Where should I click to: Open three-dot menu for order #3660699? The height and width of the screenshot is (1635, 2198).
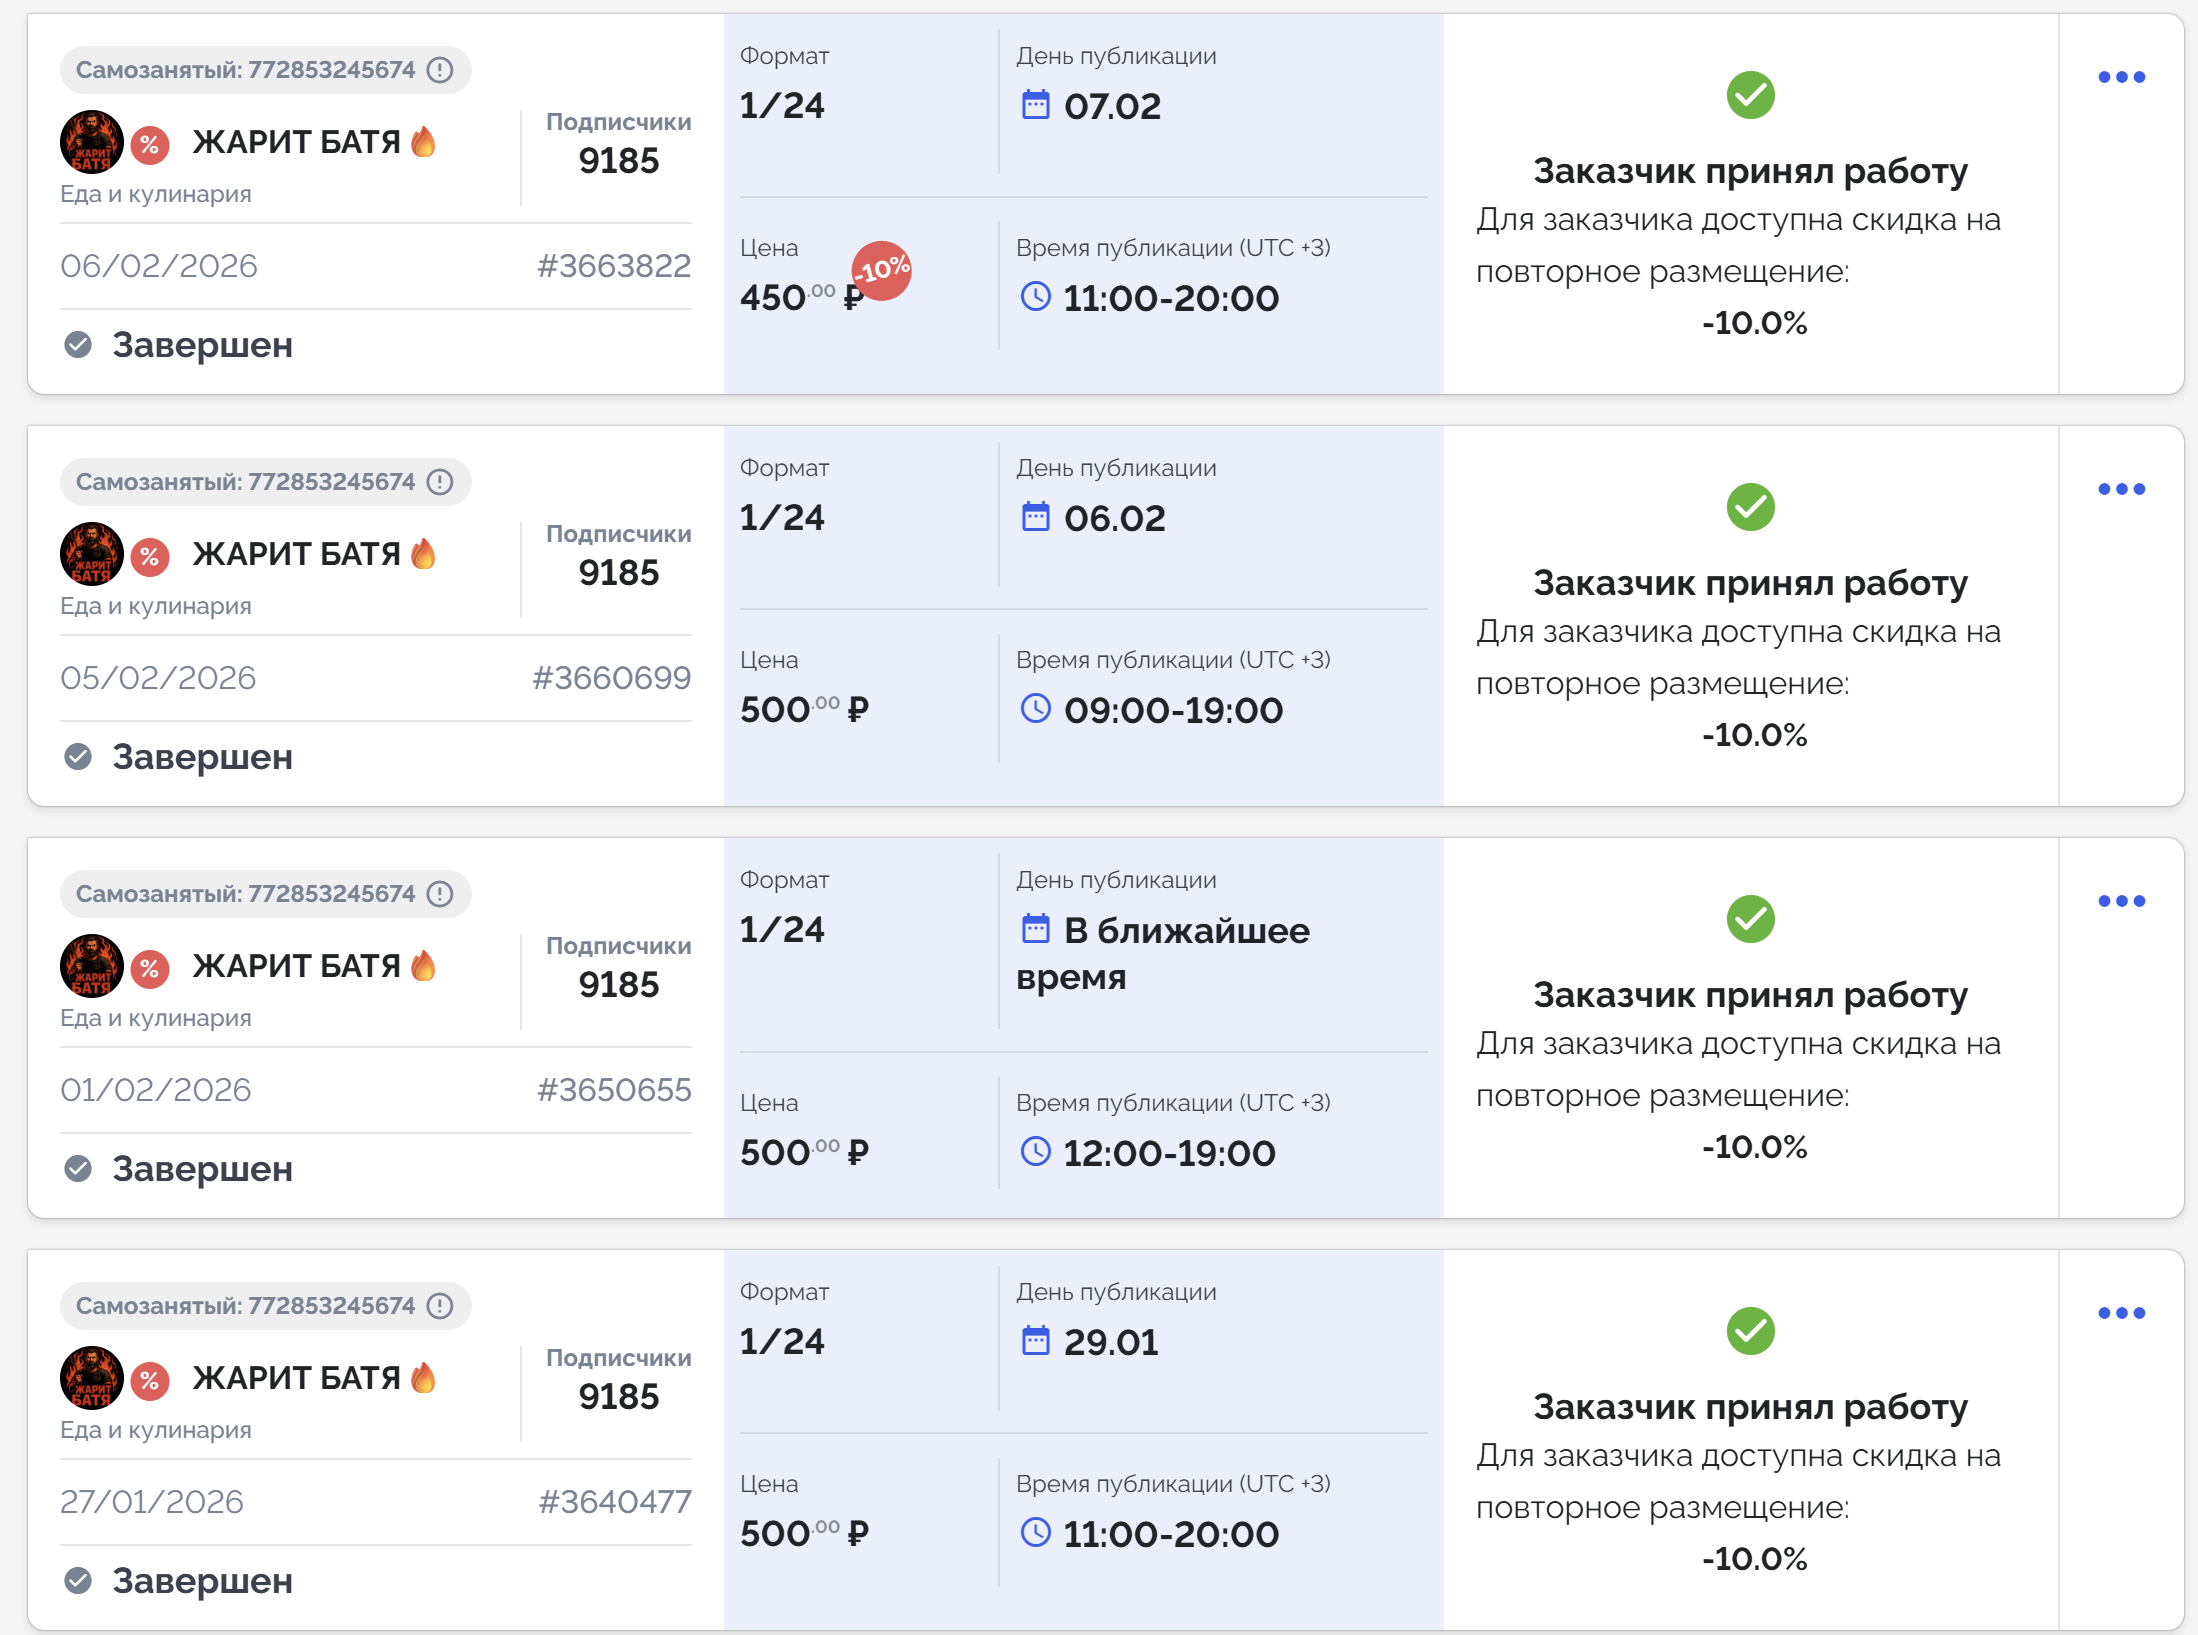(x=2121, y=489)
